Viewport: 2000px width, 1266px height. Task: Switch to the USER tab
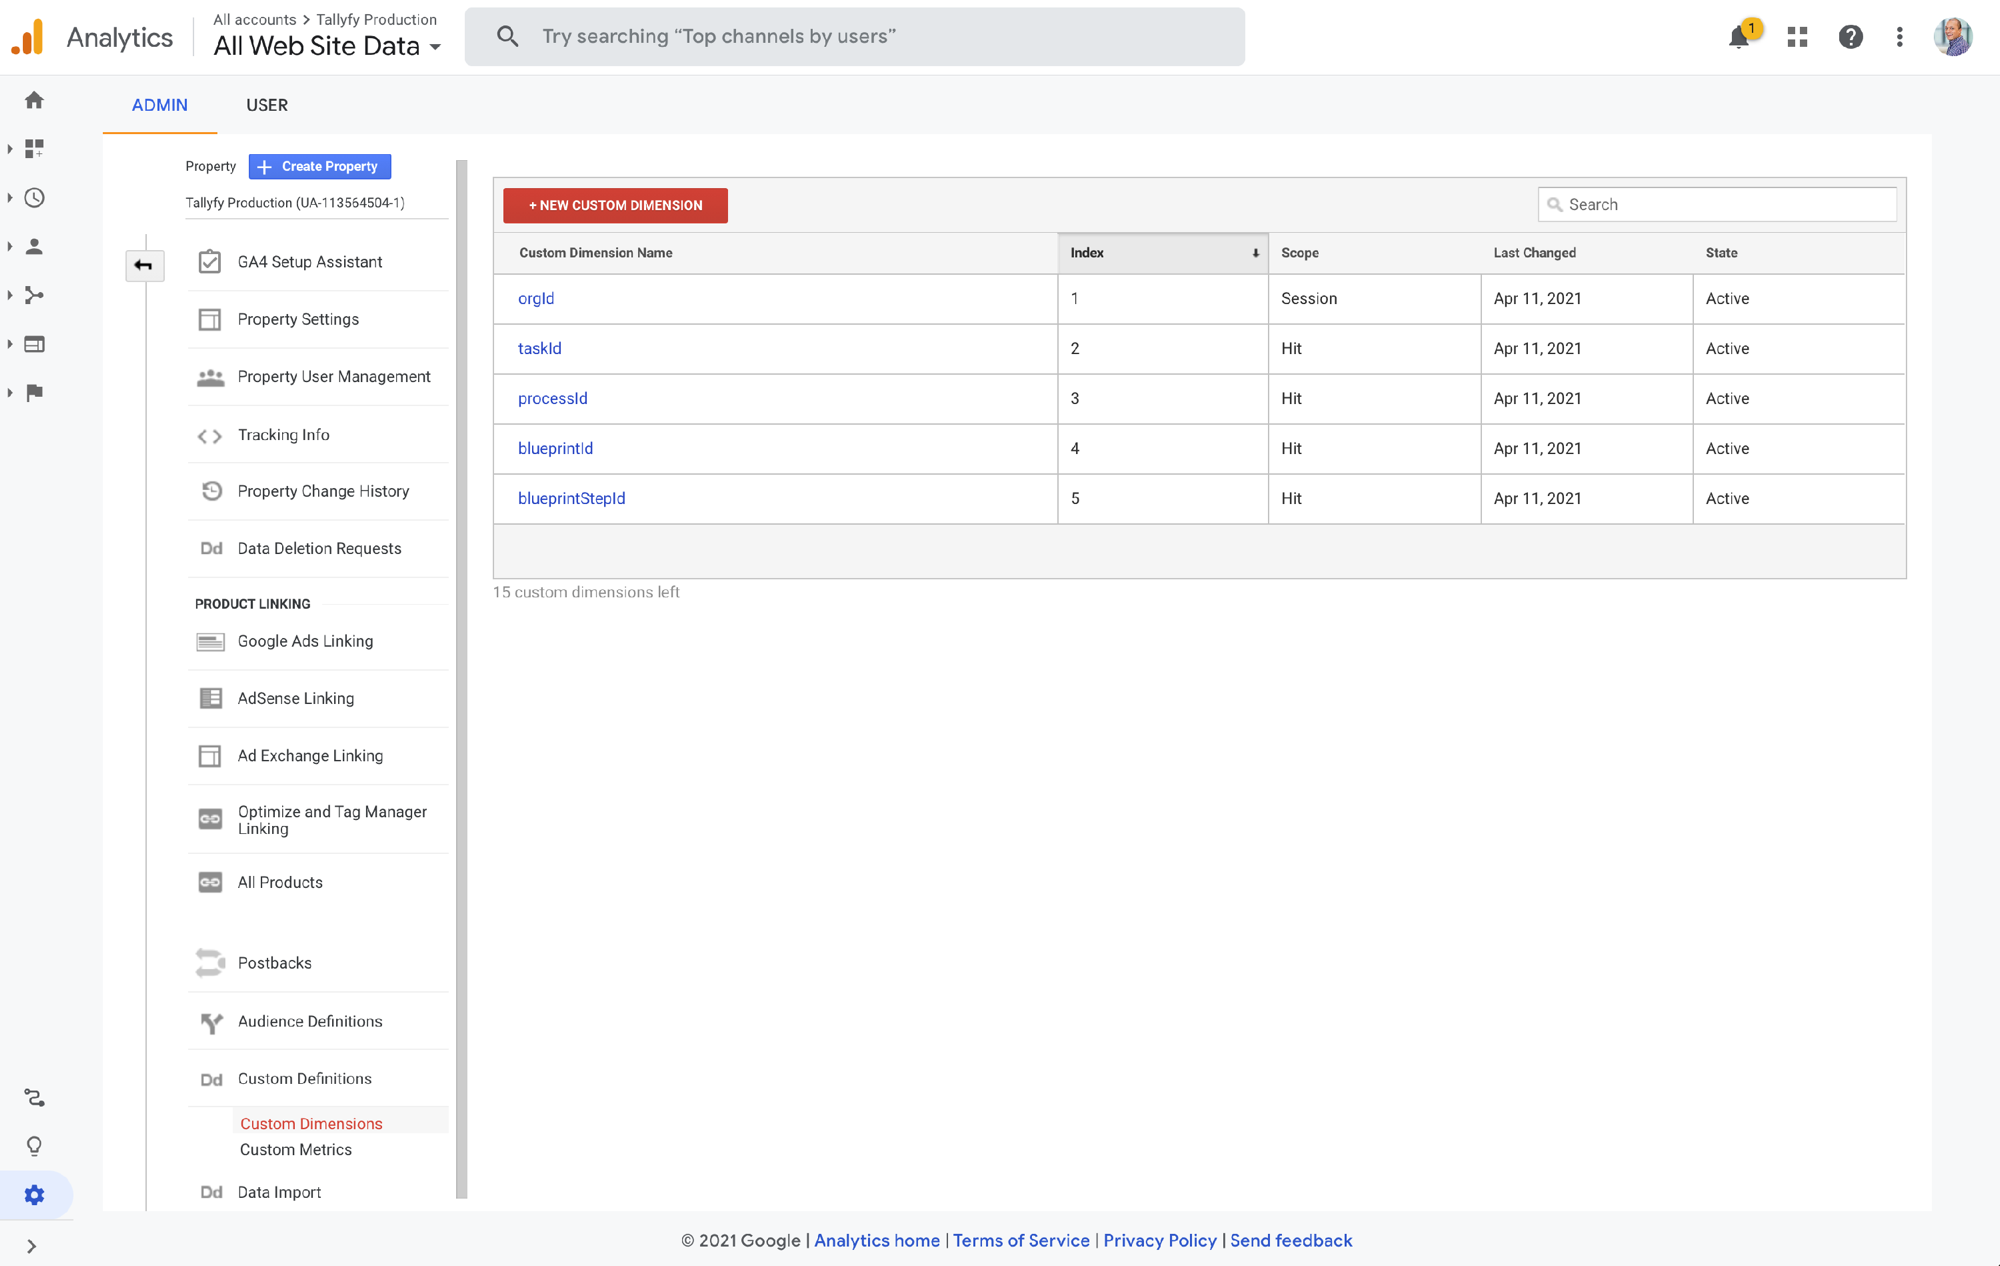[266, 105]
